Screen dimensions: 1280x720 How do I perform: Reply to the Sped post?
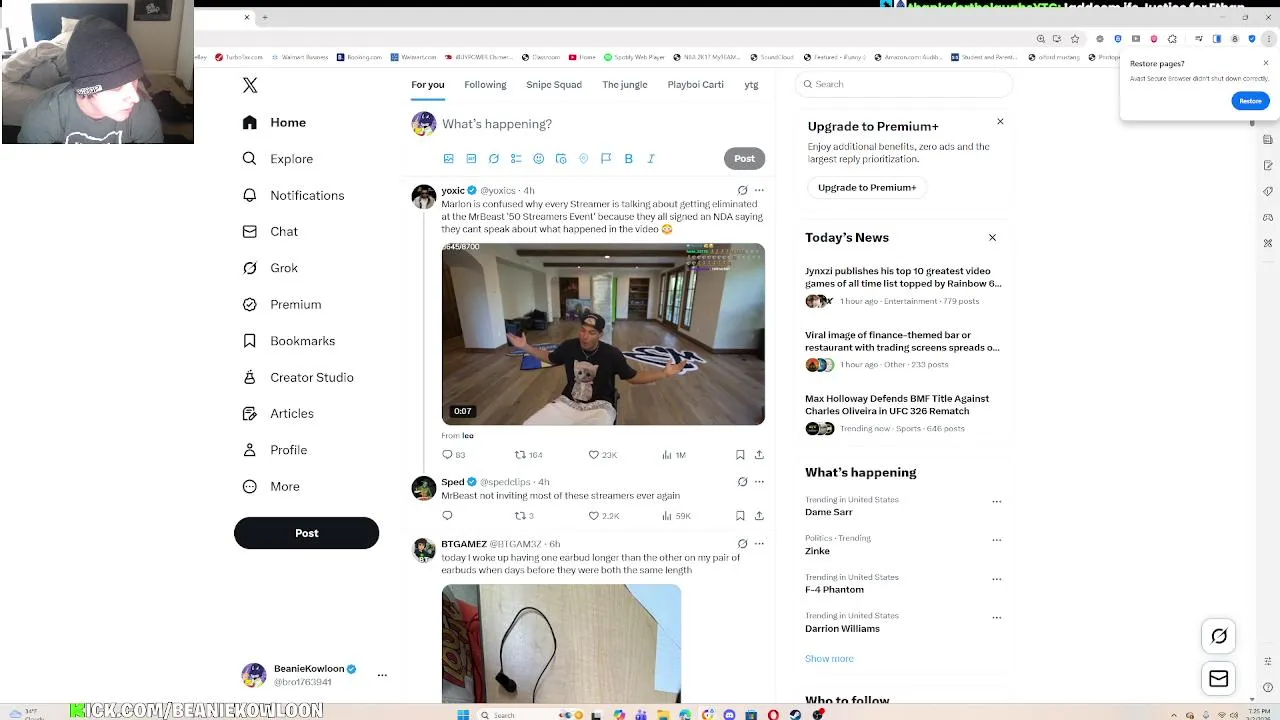click(x=447, y=516)
